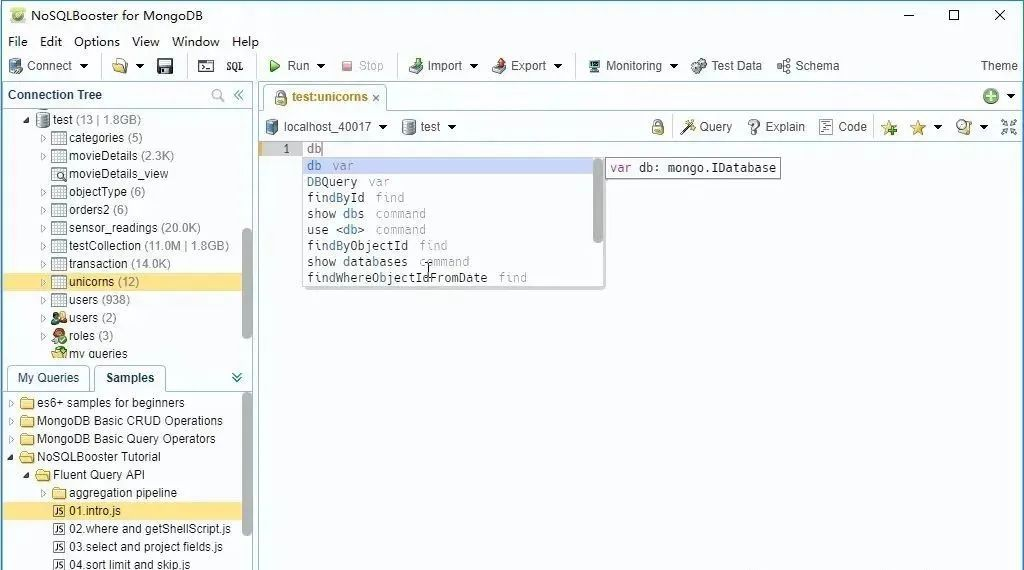This screenshot has width=1024, height=570.
Task: Click the samples panel collapse chevrons
Action: [237, 377]
